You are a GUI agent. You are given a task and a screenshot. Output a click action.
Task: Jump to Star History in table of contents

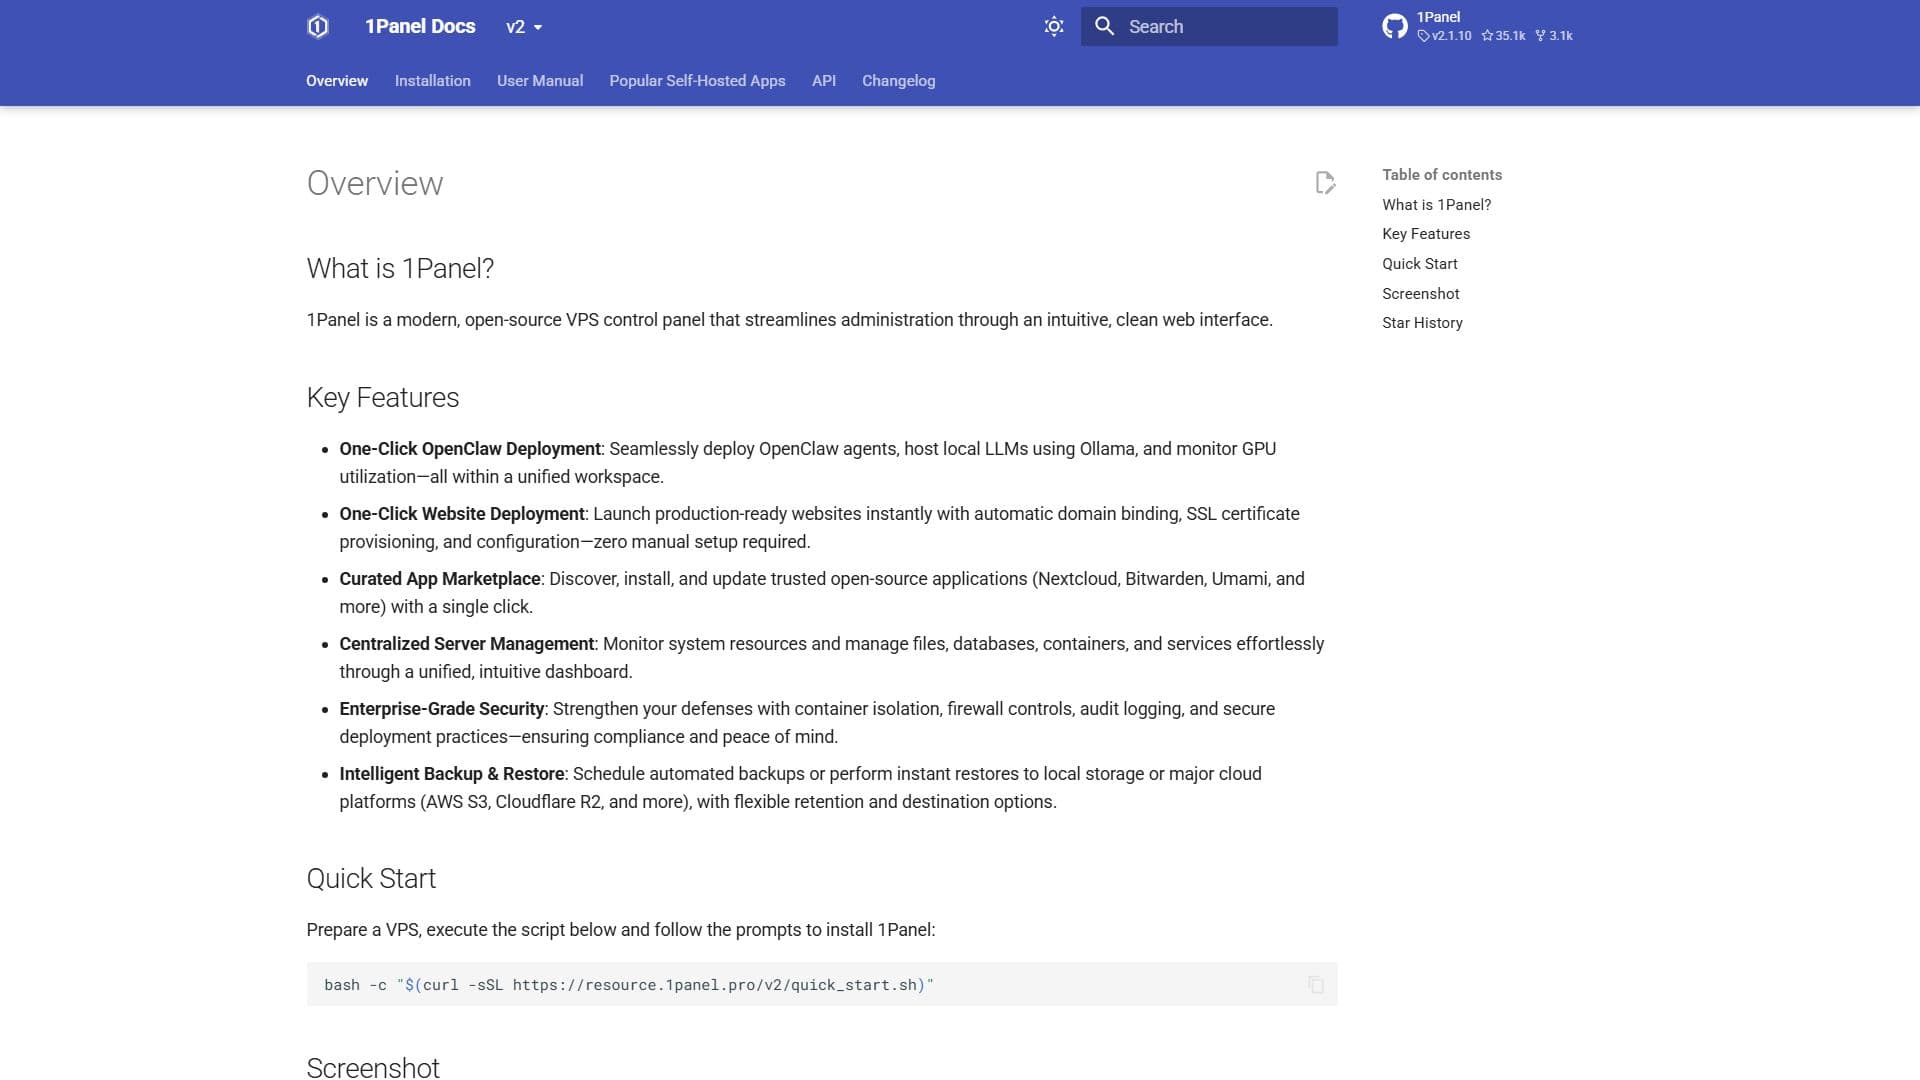coord(1422,323)
